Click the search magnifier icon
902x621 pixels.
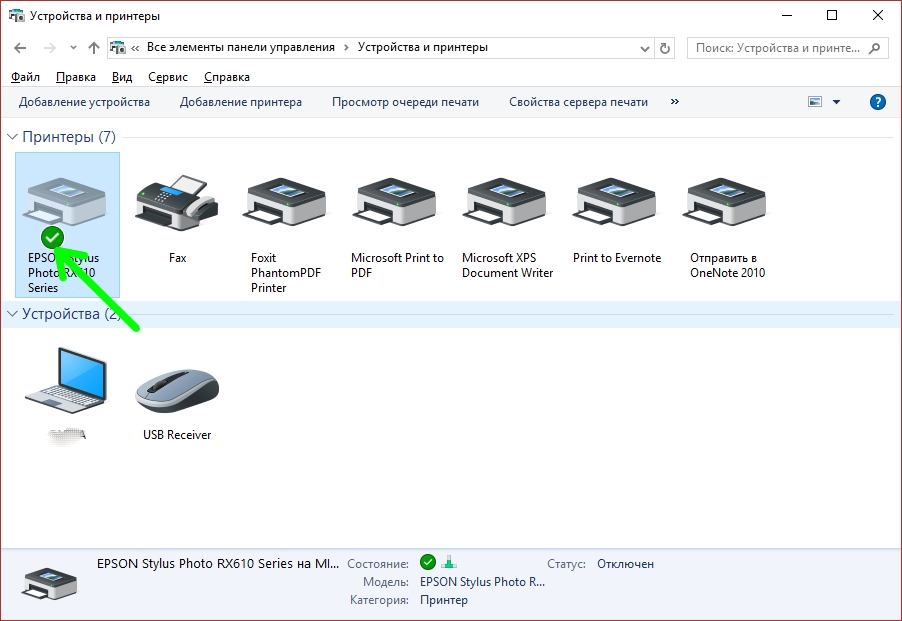pyautogui.click(x=874, y=48)
